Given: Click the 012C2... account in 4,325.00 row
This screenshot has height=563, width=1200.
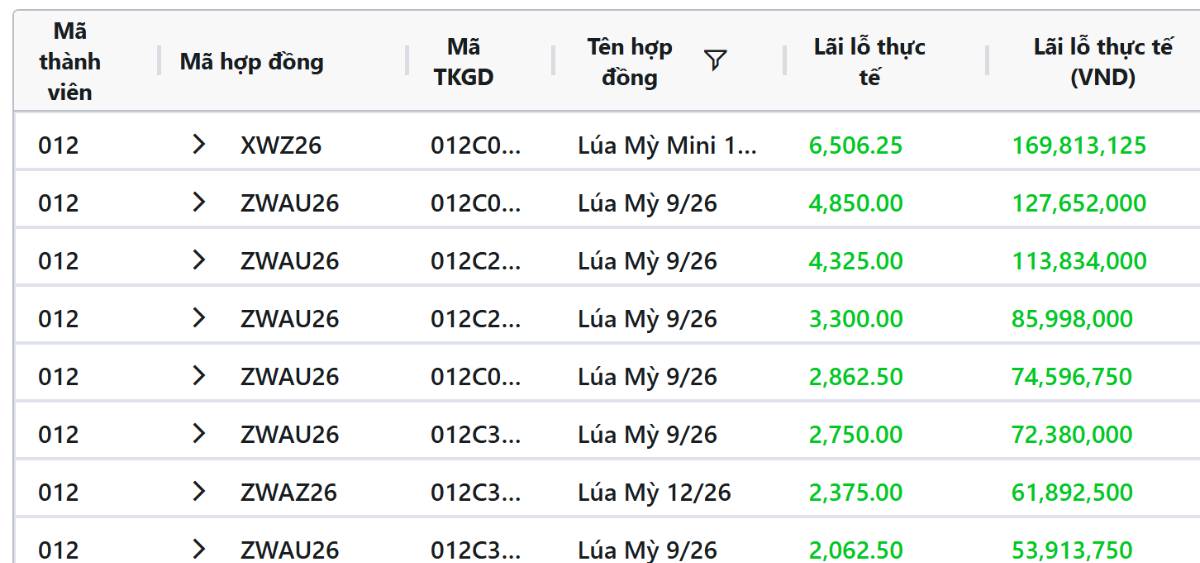Looking at the screenshot, I should click(x=474, y=262).
